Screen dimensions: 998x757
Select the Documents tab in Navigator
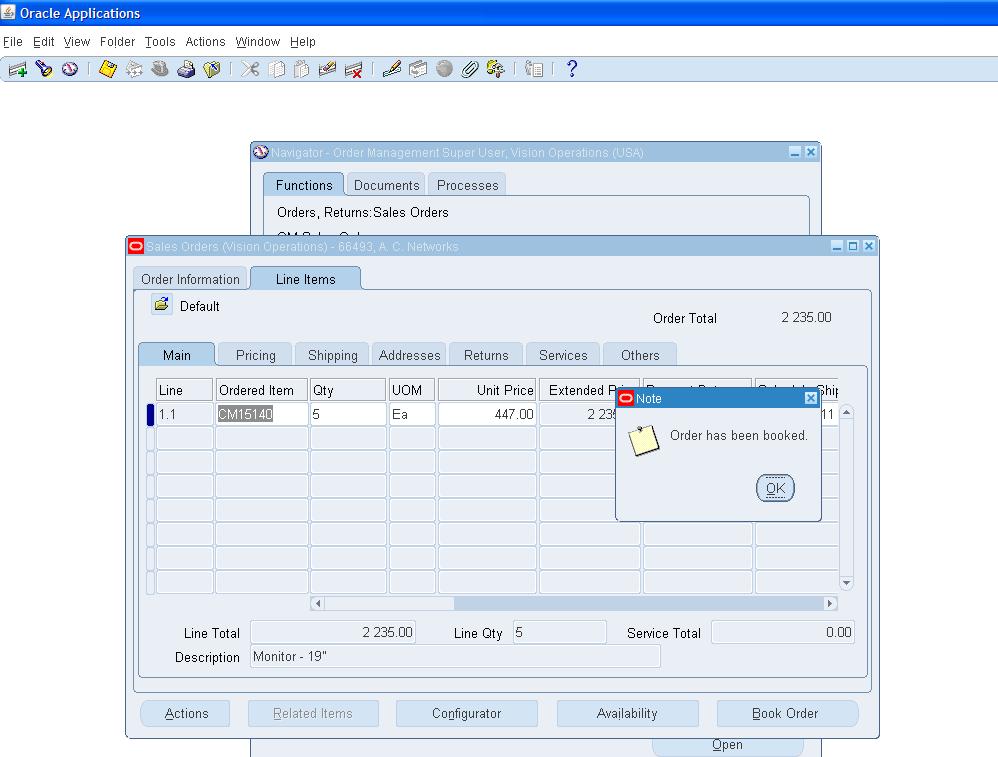click(386, 185)
